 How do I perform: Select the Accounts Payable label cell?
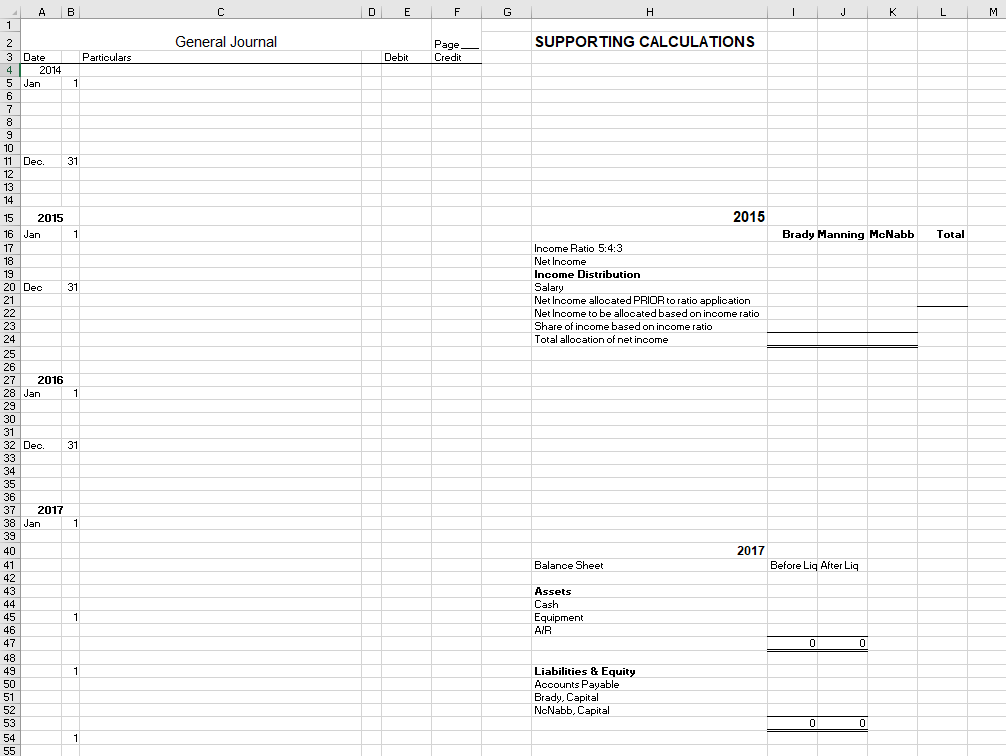pyautogui.click(x=649, y=684)
